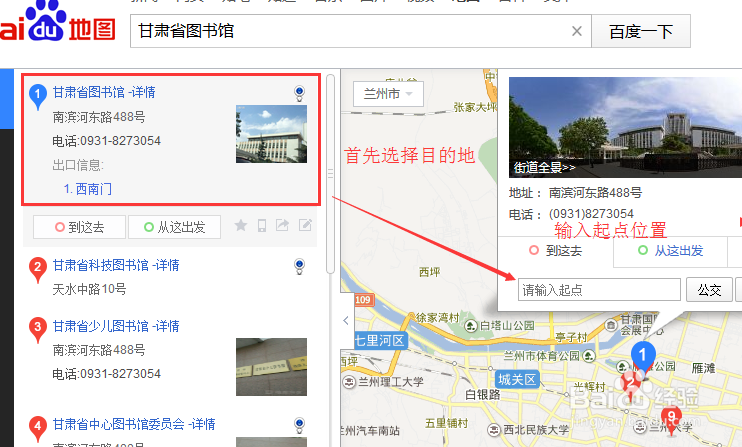
Task: Click red marker 4 in results list
Action: point(38,429)
